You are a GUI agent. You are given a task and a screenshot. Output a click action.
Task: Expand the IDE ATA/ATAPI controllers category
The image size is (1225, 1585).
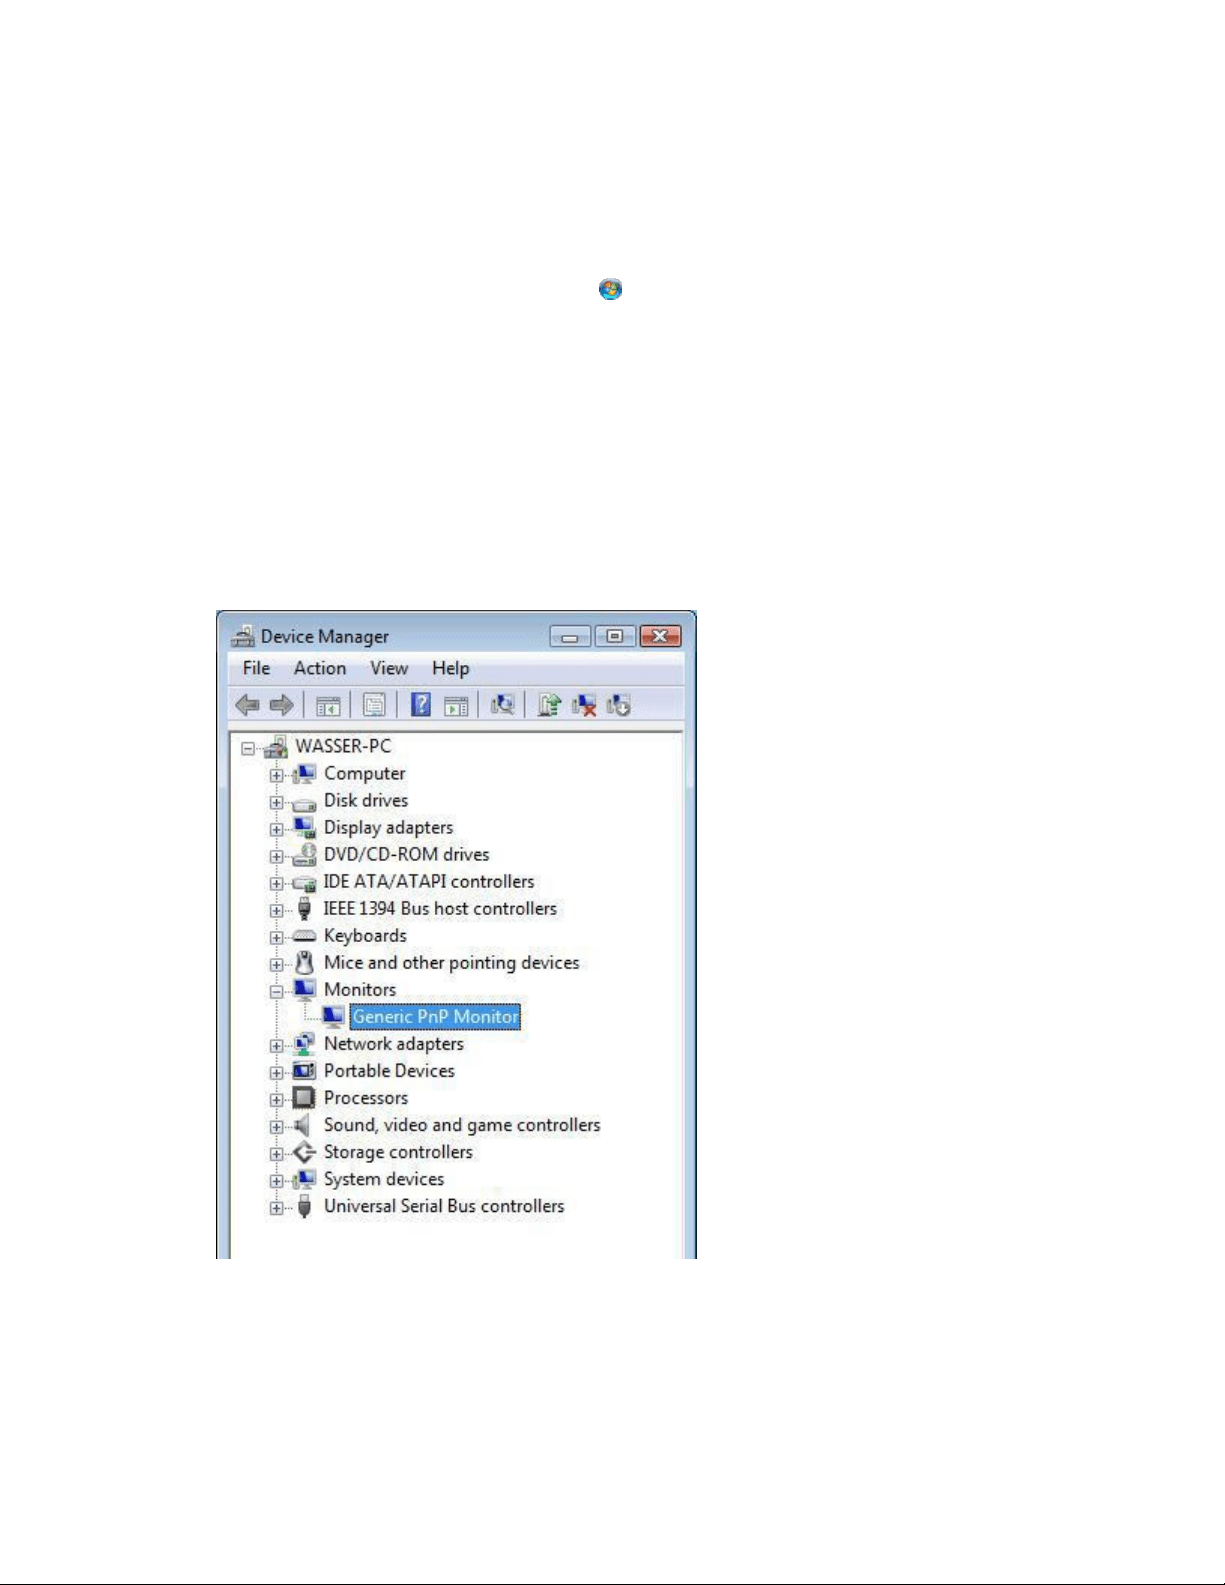pos(276,883)
